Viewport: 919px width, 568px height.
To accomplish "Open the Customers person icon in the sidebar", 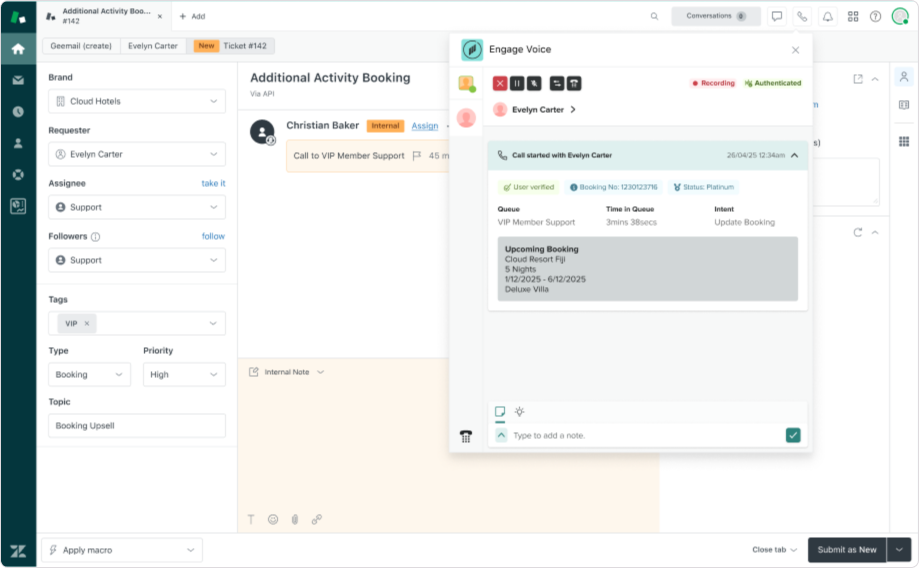I will (x=18, y=143).
